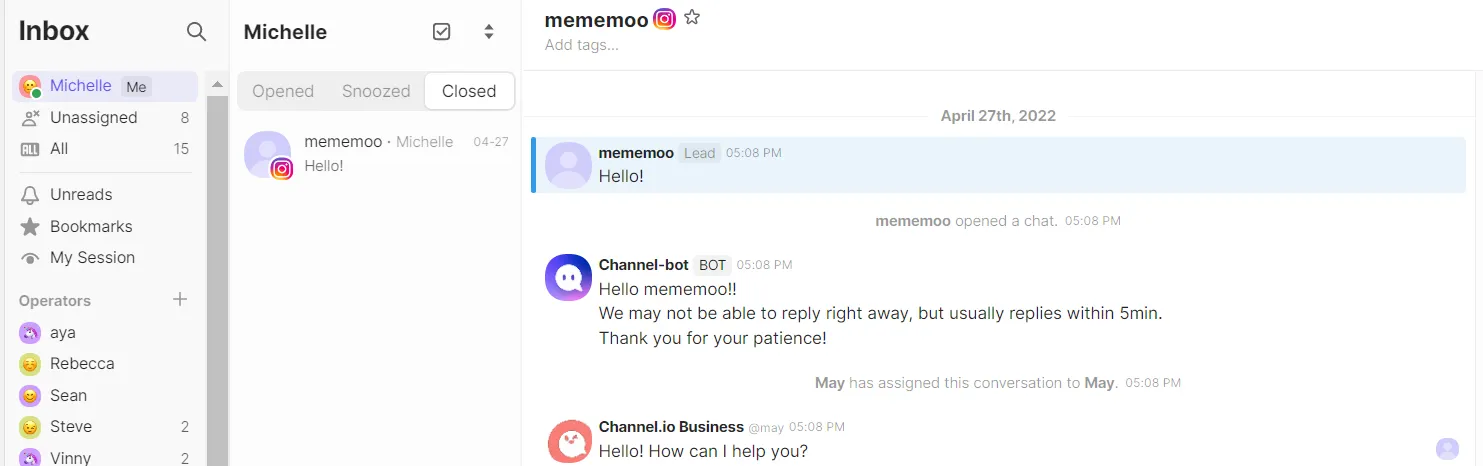Open the All conversations inbox
The height and width of the screenshot is (466, 1483).
coord(59,149)
